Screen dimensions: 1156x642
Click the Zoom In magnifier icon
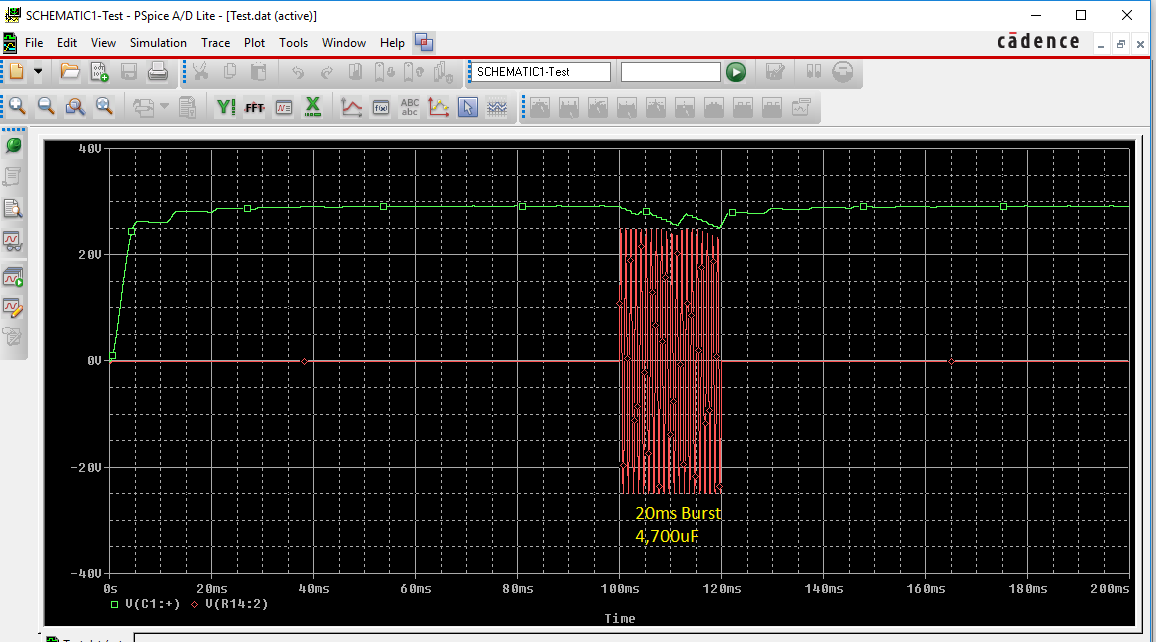coord(16,107)
